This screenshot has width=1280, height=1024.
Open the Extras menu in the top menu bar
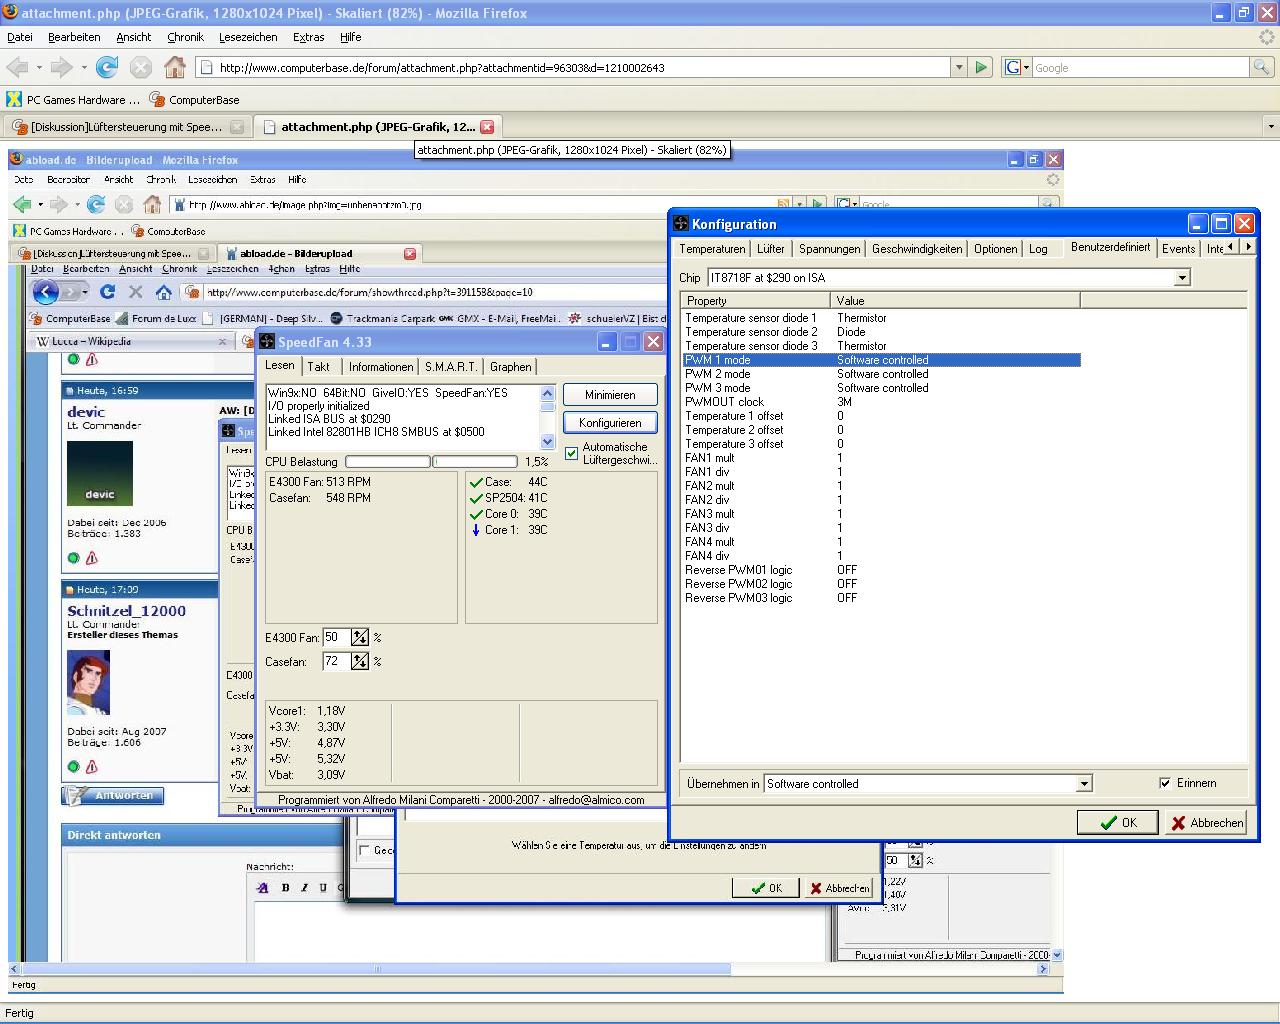pyautogui.click(x=308, y=37)
